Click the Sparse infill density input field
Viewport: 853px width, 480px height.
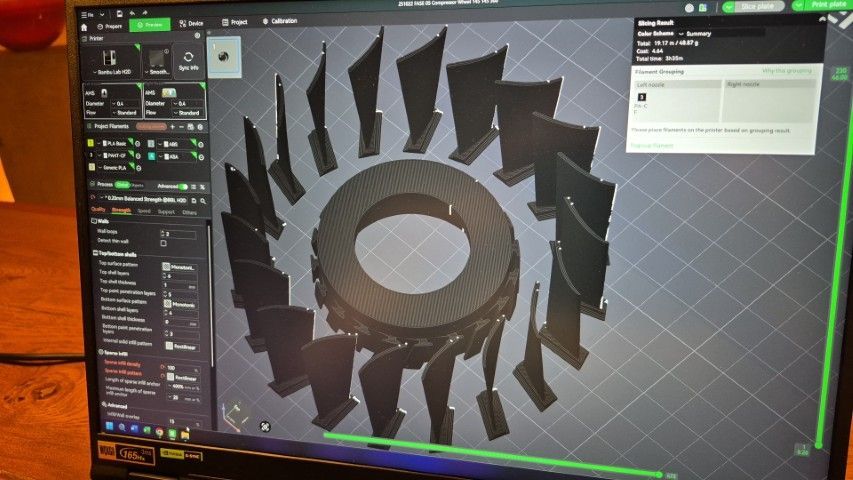[178, 368]
